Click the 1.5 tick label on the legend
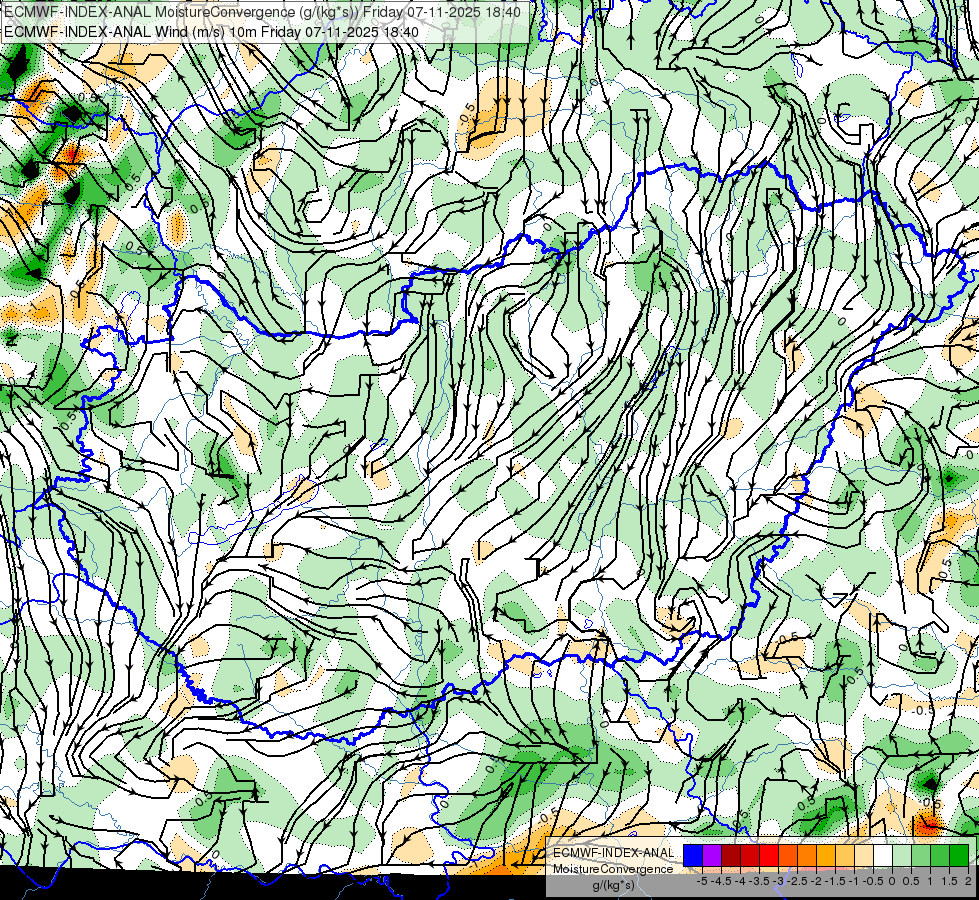Screen dimensions: 979x900 click(x=948, y=881)
